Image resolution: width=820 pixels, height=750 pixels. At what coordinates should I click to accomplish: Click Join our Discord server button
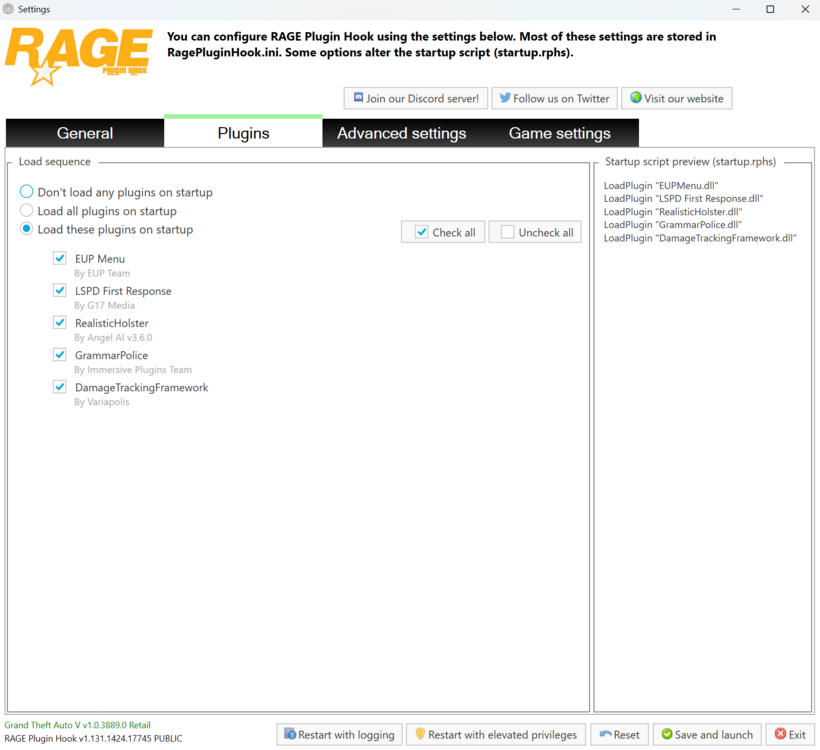(x=416, y=98)
